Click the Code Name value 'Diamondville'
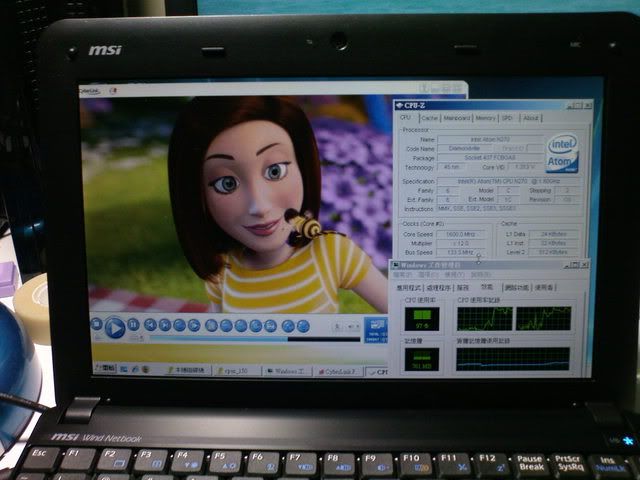The image size is (640, 480). (x=464, y=149)
